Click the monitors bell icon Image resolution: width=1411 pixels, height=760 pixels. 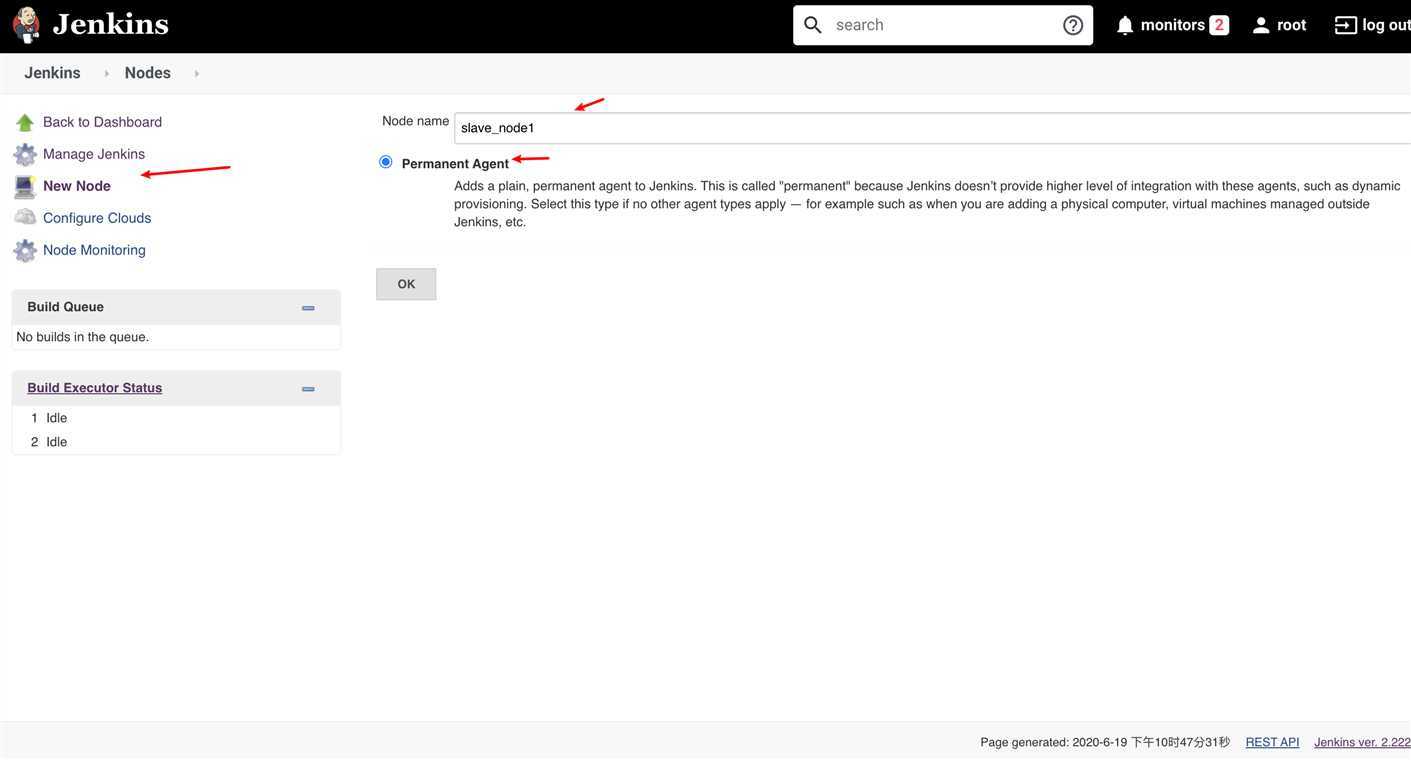pos(1125,25)
